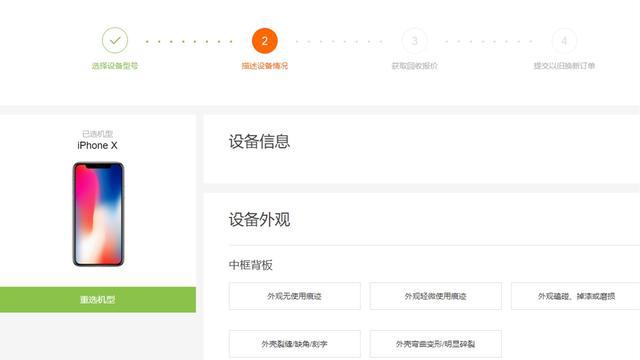Expand the 设备信息 section header
This screenshot has width=640, height=360.
click(x=259, y=142)
